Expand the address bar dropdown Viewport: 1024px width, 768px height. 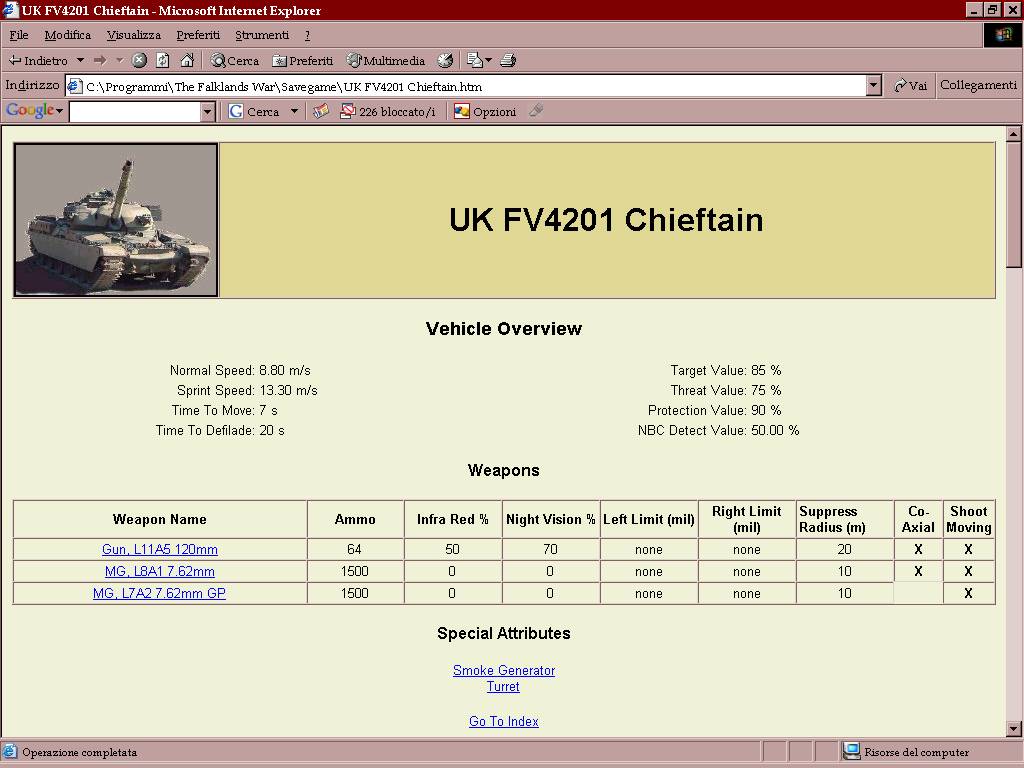pyautogui.click(x=874, y=86)
